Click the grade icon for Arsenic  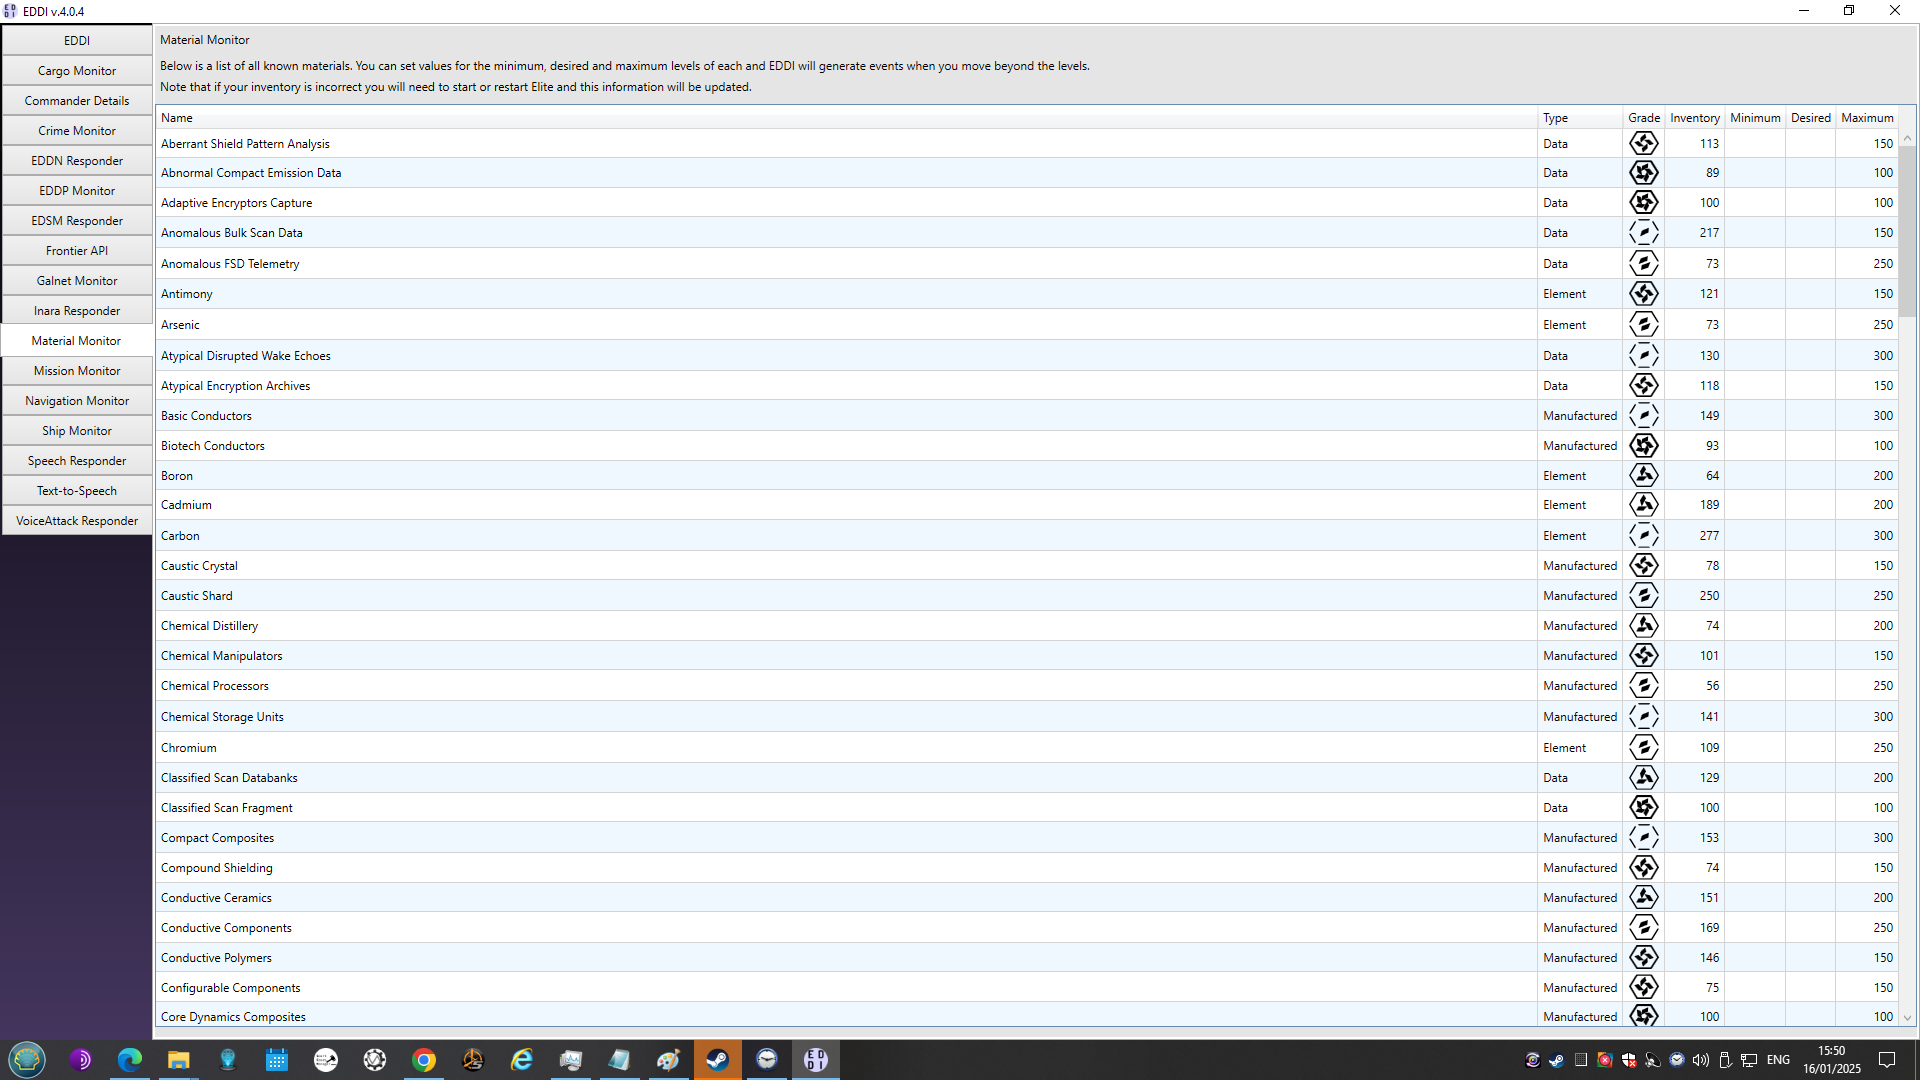[x=1643, y=324]
